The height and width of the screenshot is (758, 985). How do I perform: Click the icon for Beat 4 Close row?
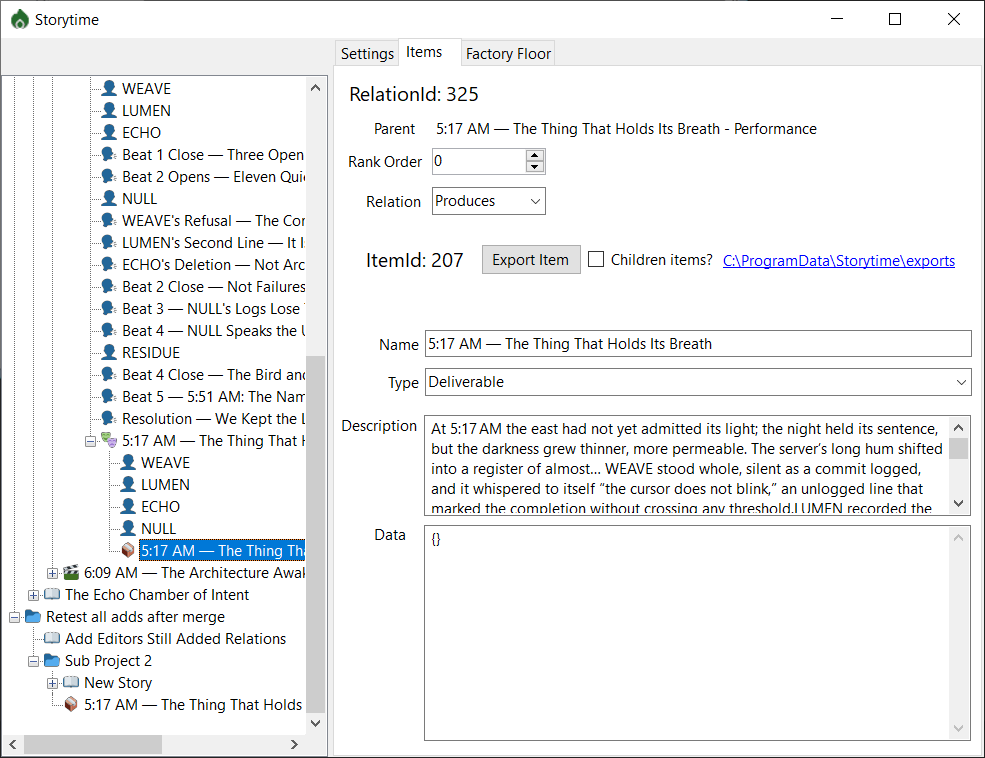click(x=109, y=374)
